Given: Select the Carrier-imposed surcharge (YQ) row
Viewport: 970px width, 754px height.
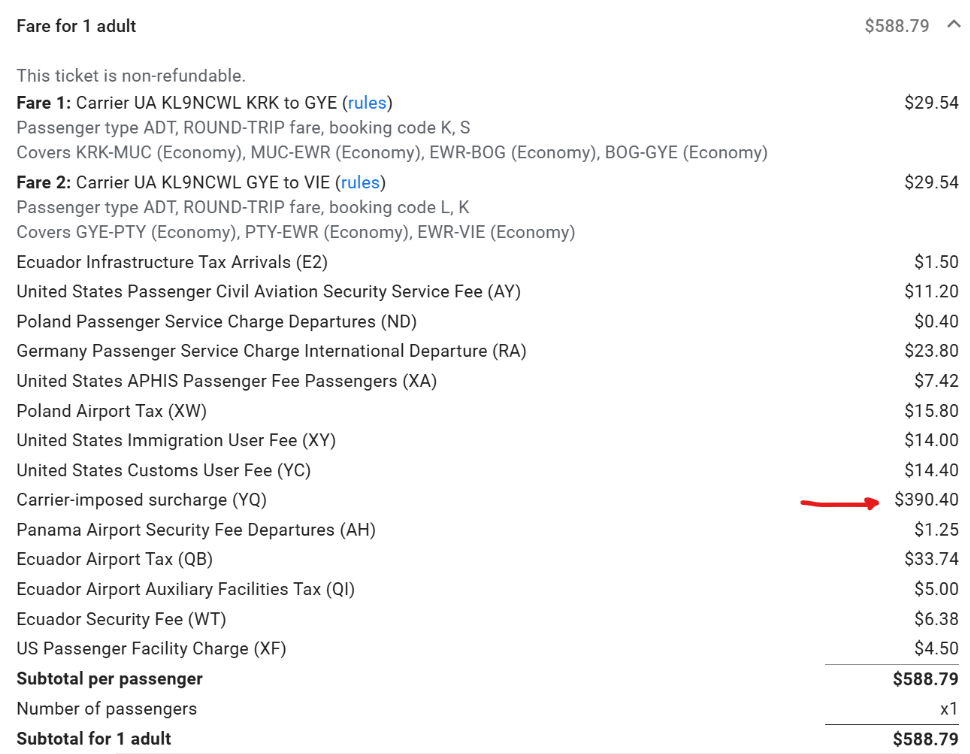Looking at the screenshot, I should tap(487, 500).
